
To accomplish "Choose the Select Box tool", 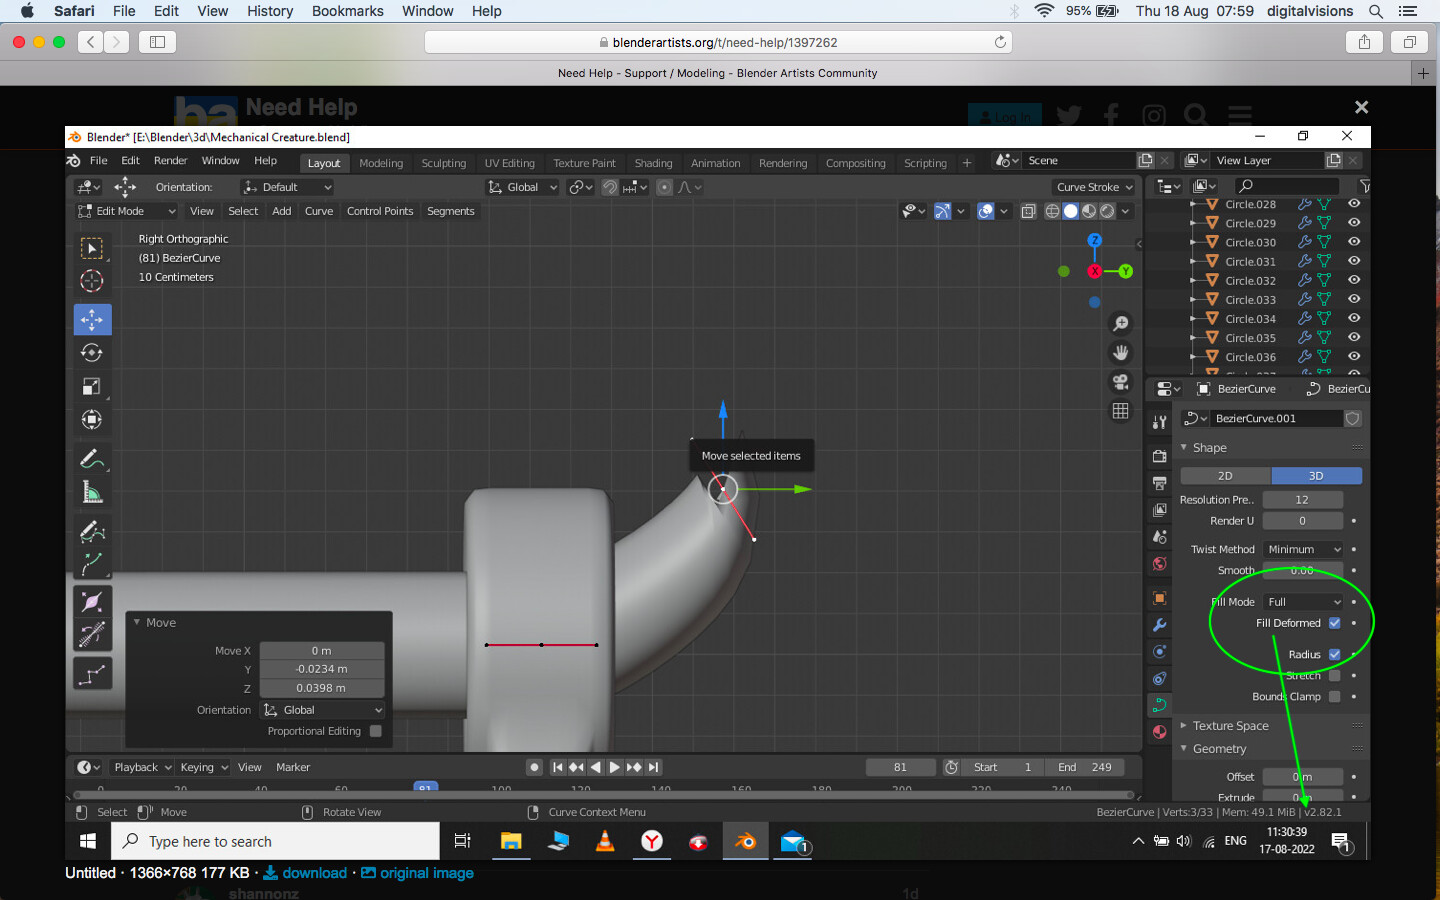I will pyautogui.click(x=92, y=248).
